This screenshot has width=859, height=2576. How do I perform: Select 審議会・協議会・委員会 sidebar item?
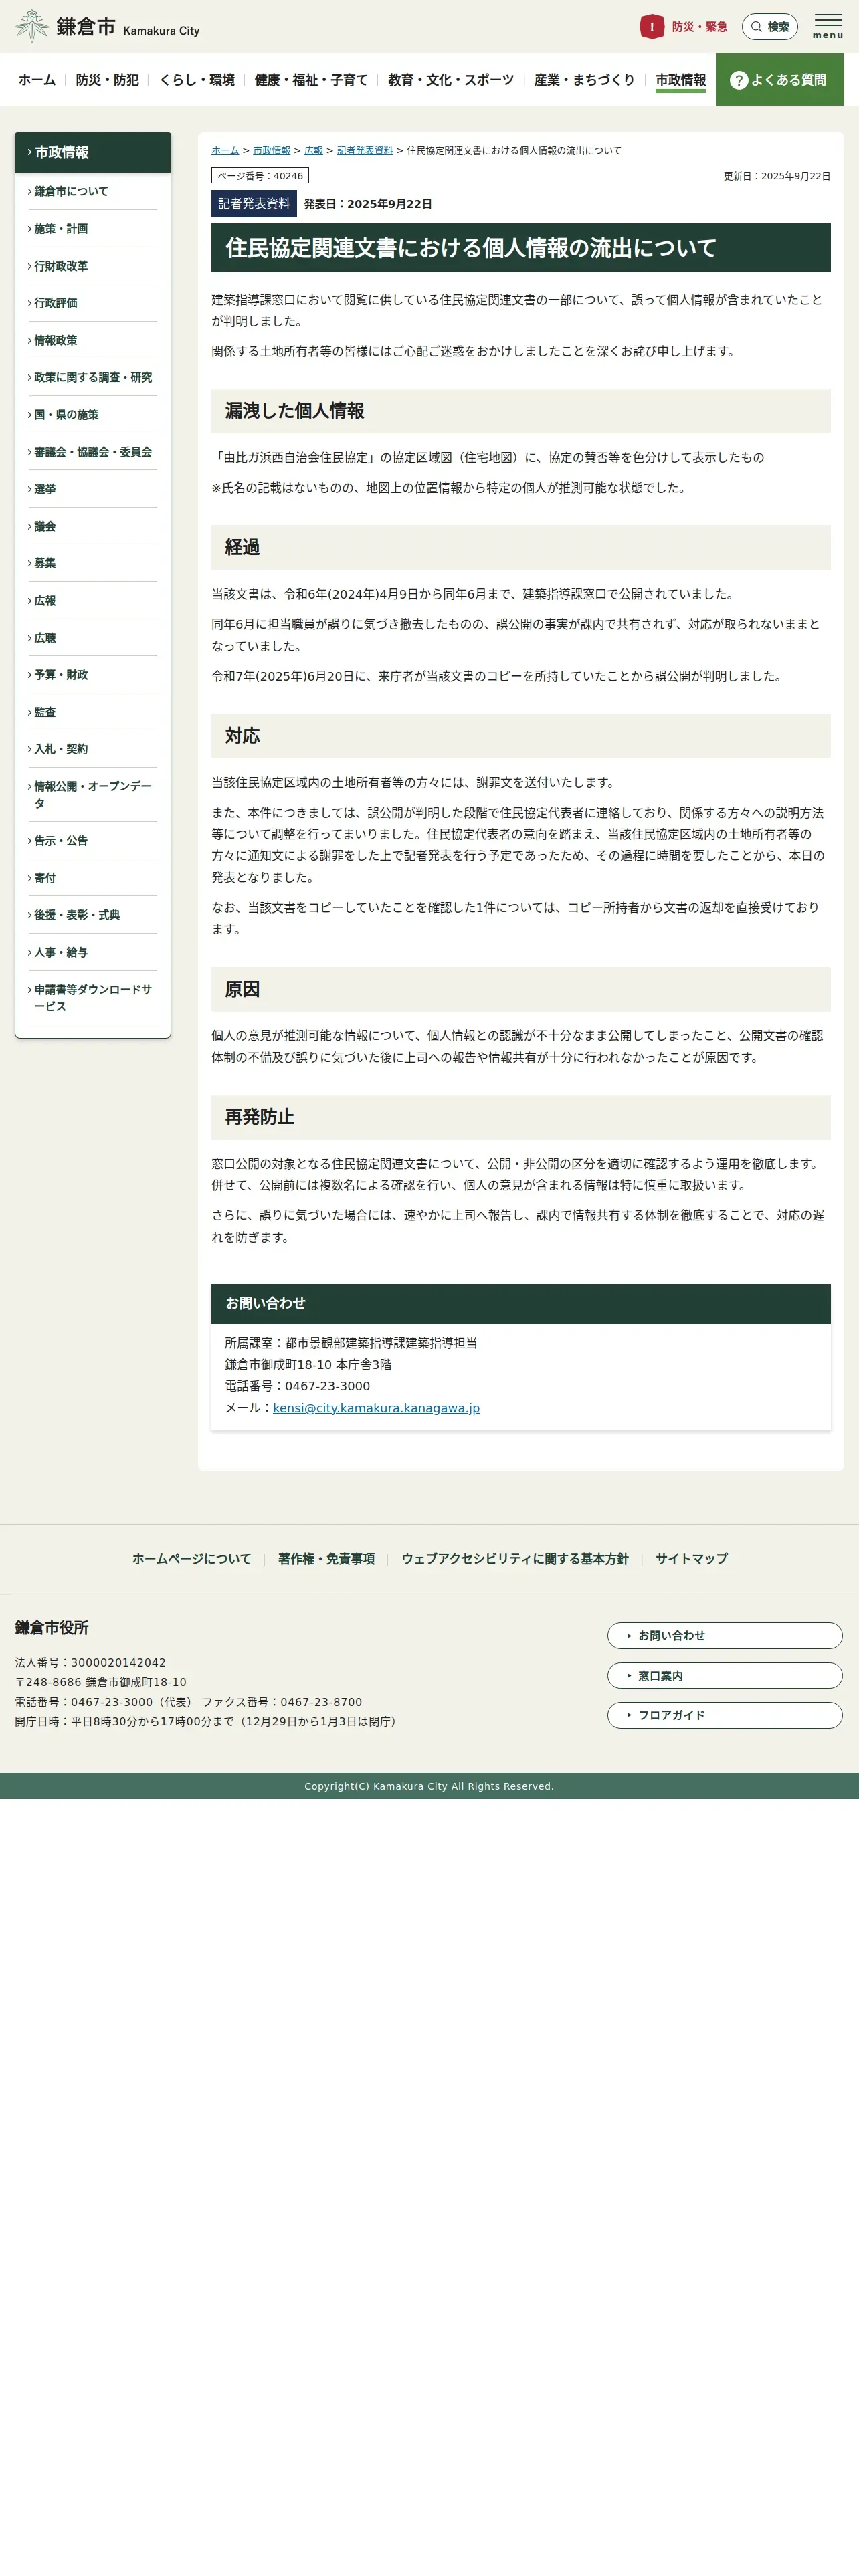92,452
